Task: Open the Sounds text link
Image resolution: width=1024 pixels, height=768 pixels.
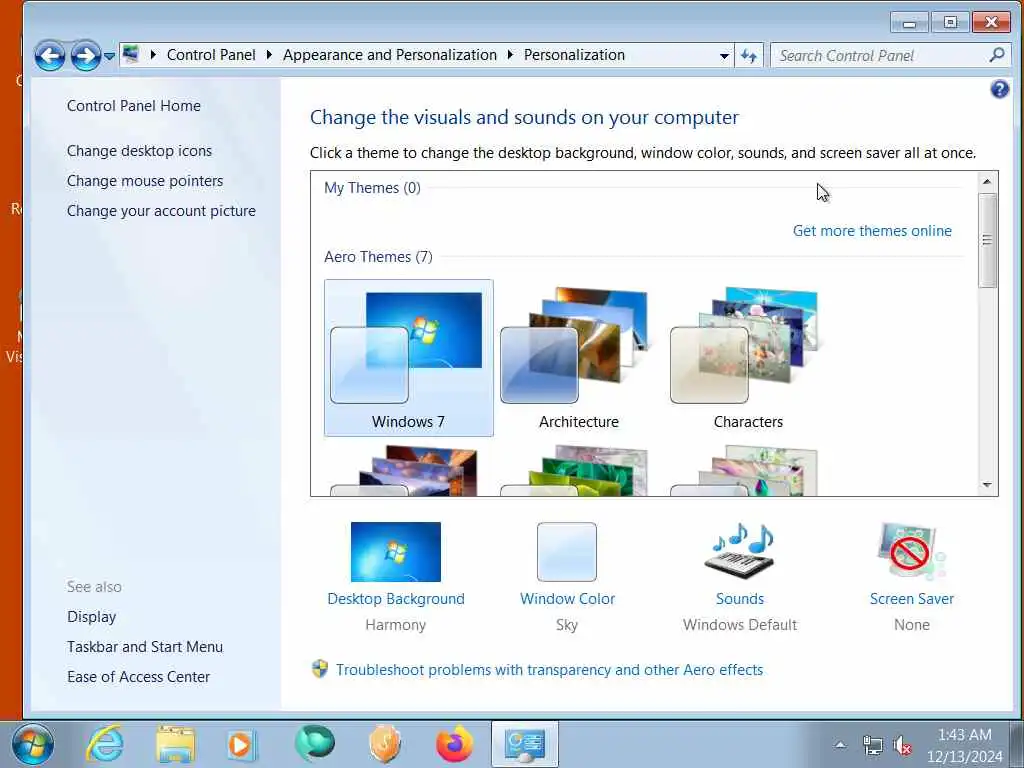Action: (740, 599)
